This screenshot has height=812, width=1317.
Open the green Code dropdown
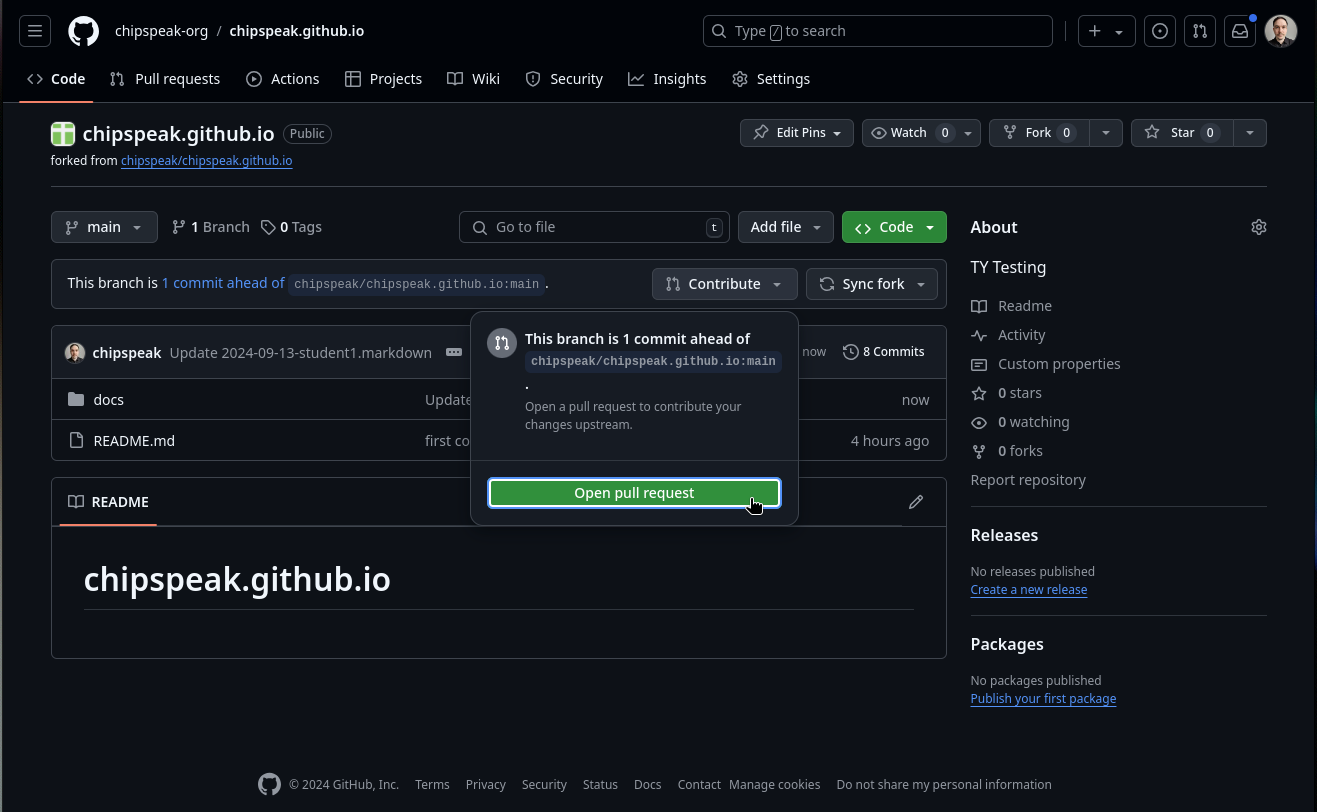pos(894,227)
